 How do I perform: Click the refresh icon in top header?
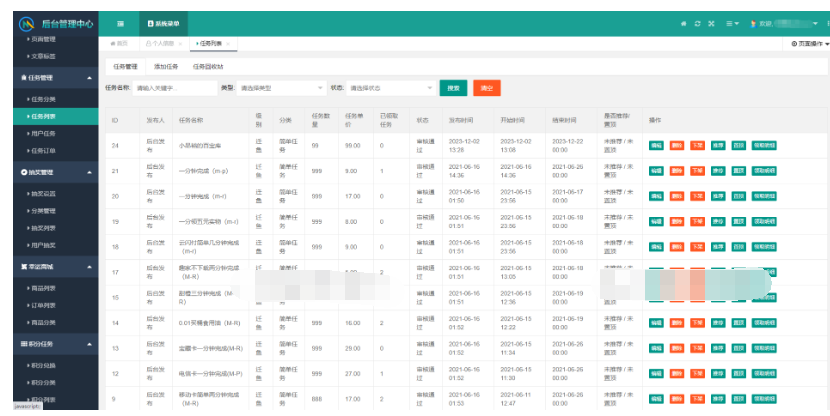pyautogui.click(x=698, y=22)
